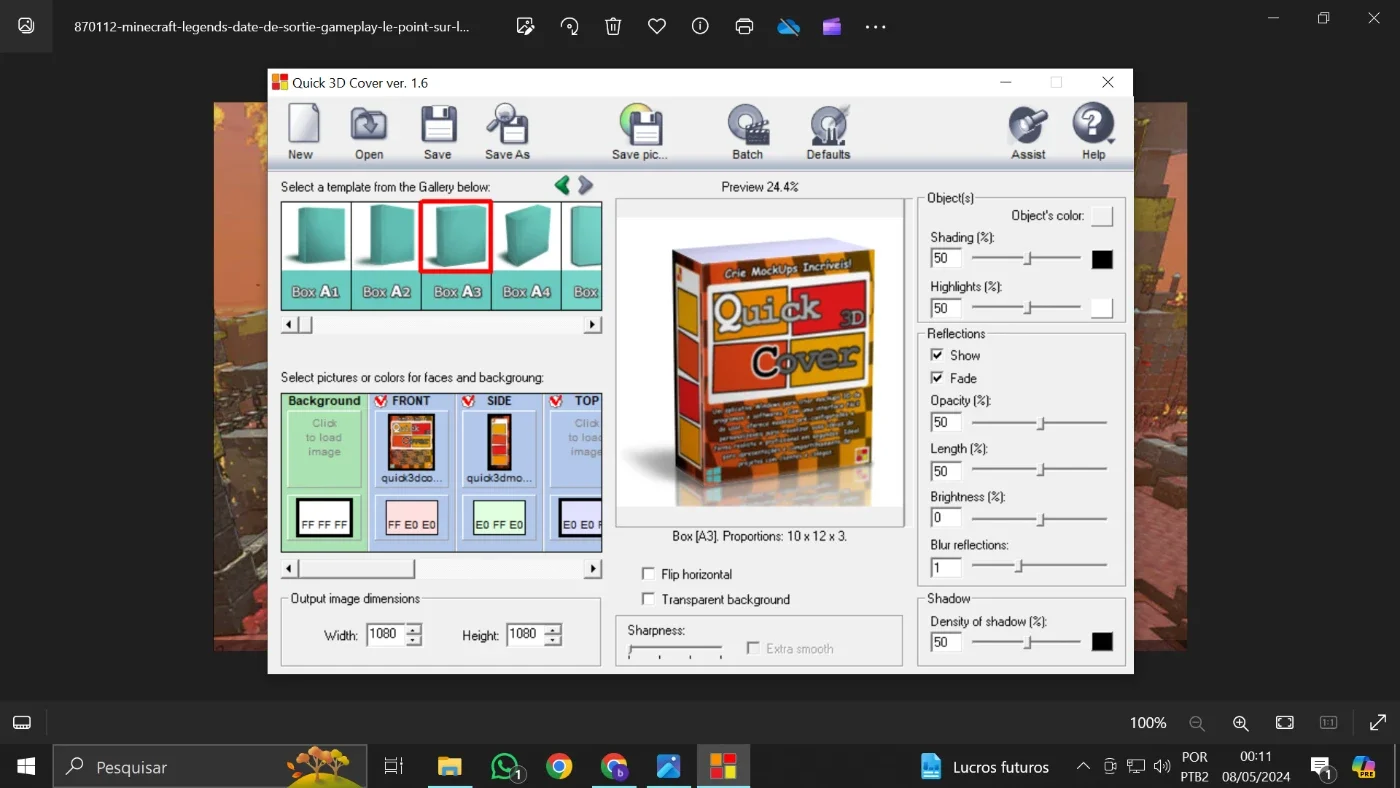Click template gallery scroll left arrow

[289, 324]
